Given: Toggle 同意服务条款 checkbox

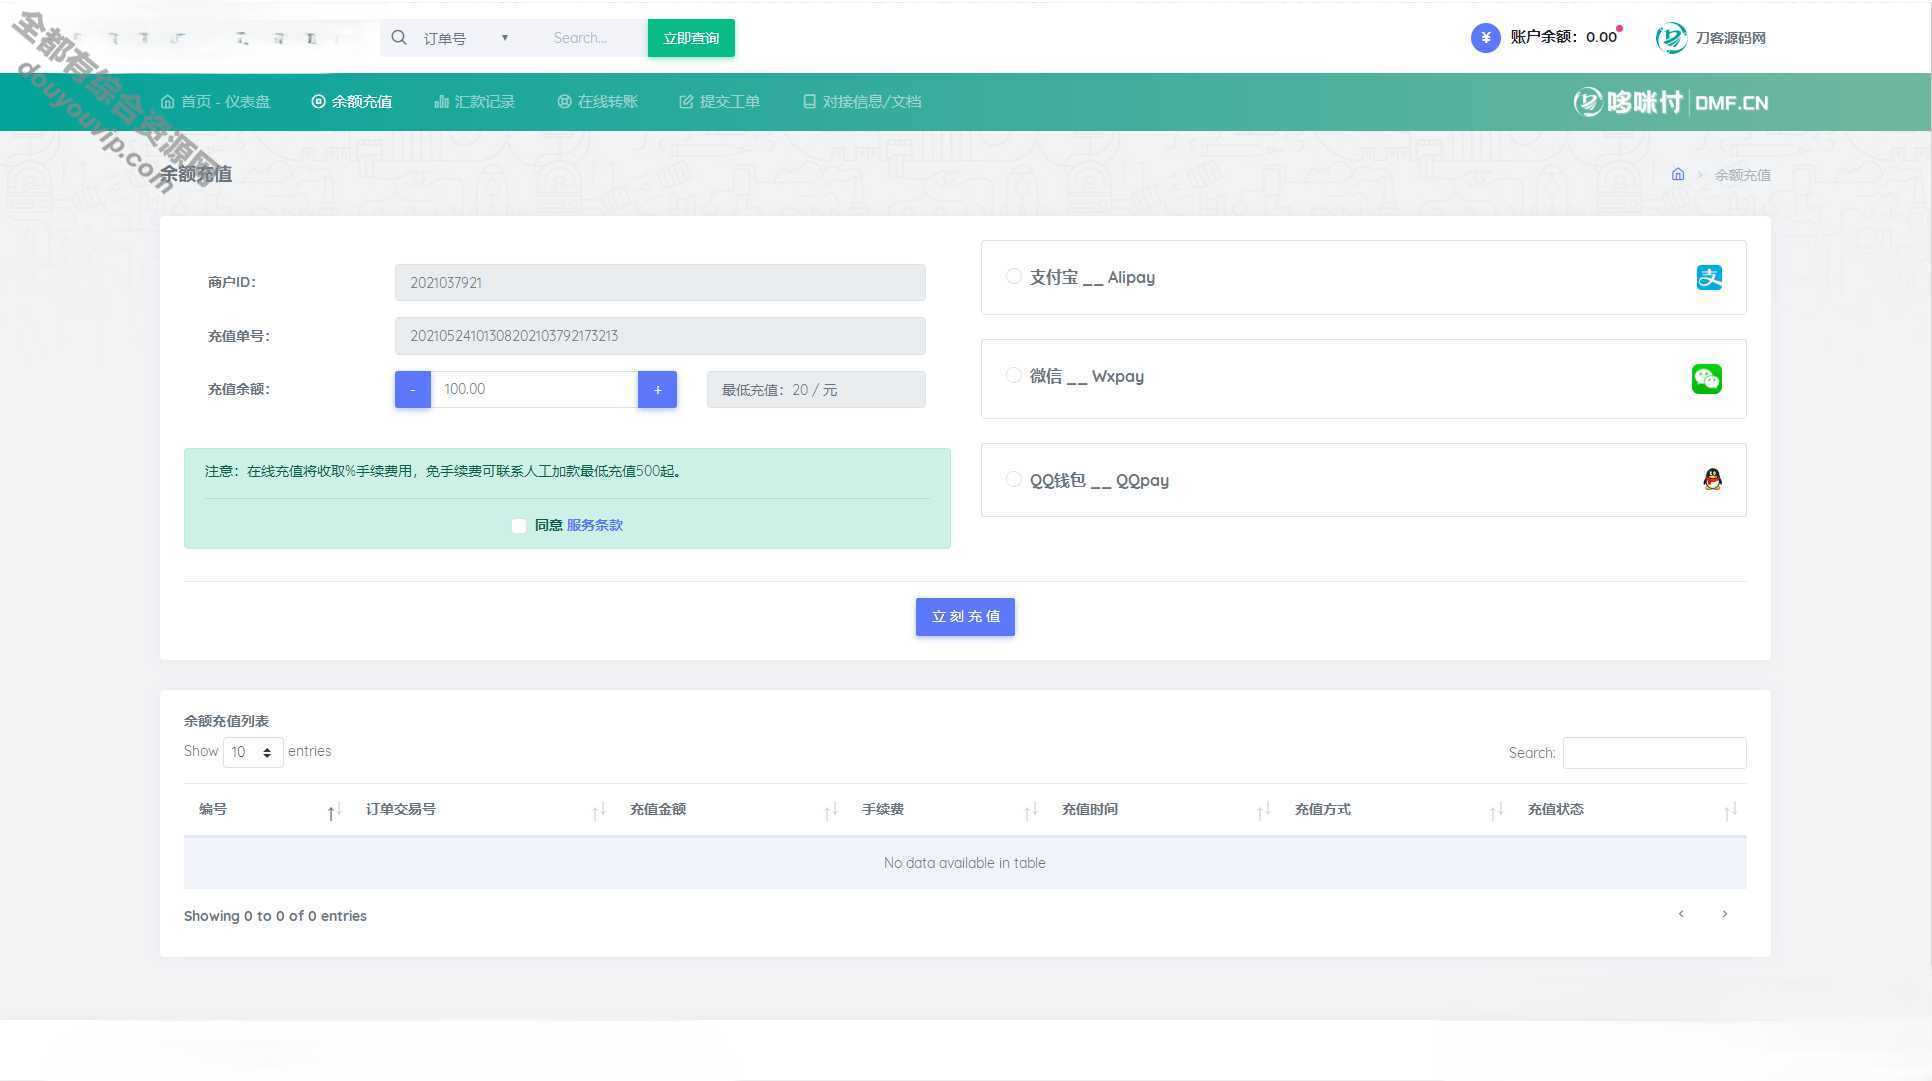Looking at the screenshot, I should point(519,524).
